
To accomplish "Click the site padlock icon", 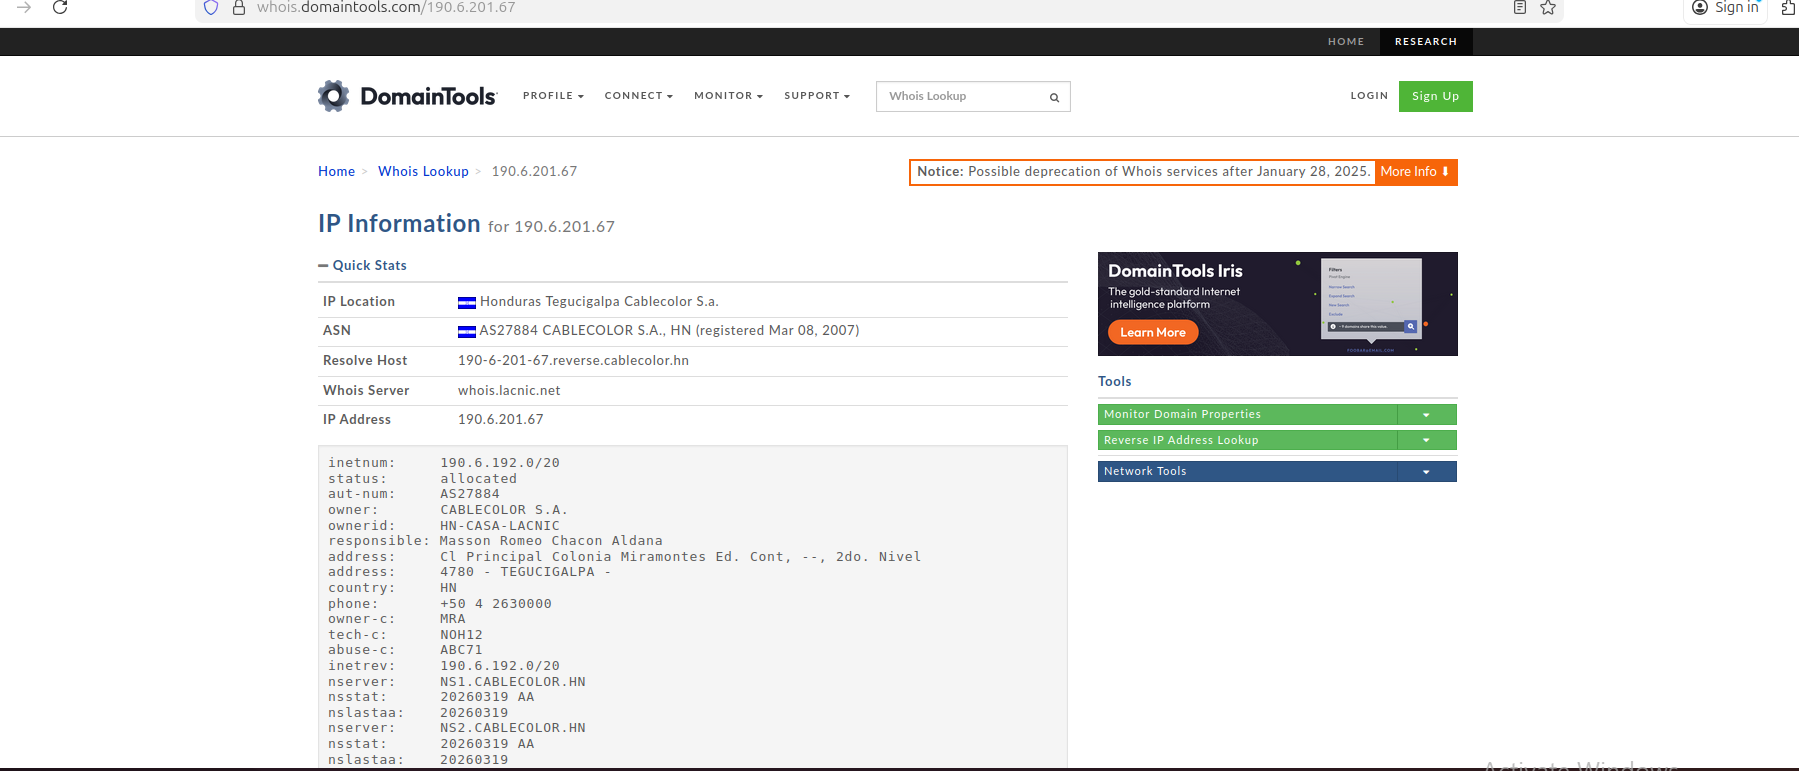I will click(239, 7).
